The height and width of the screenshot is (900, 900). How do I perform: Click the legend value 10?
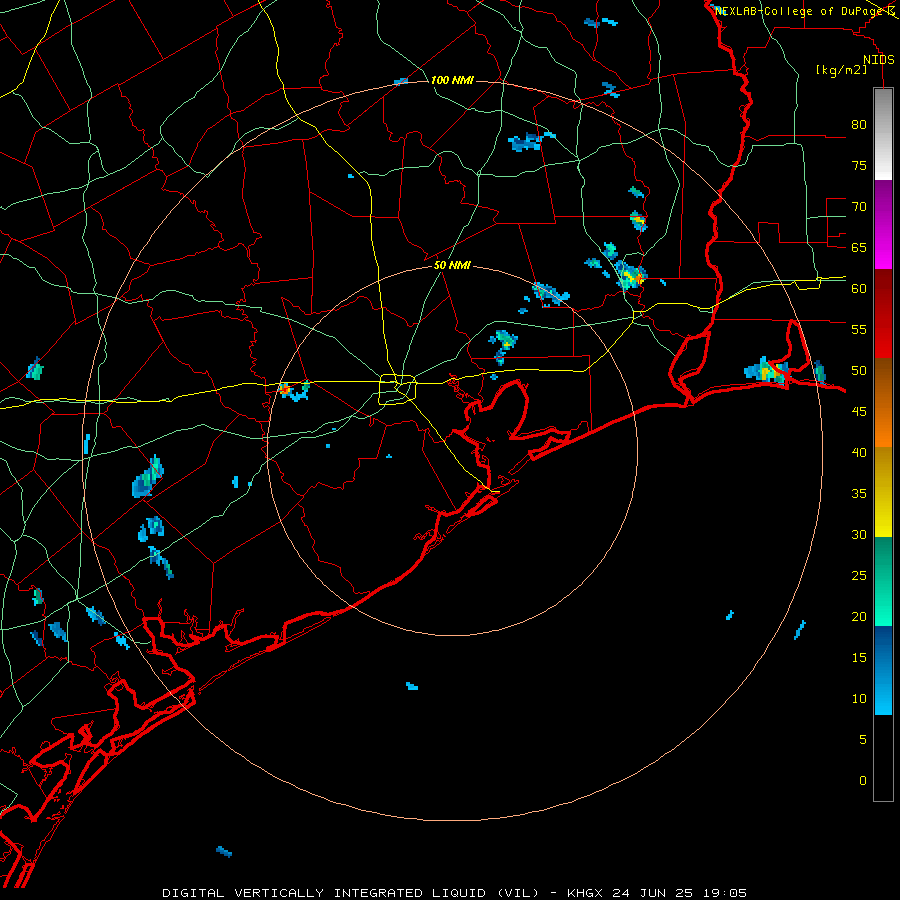tap(859, 698)
